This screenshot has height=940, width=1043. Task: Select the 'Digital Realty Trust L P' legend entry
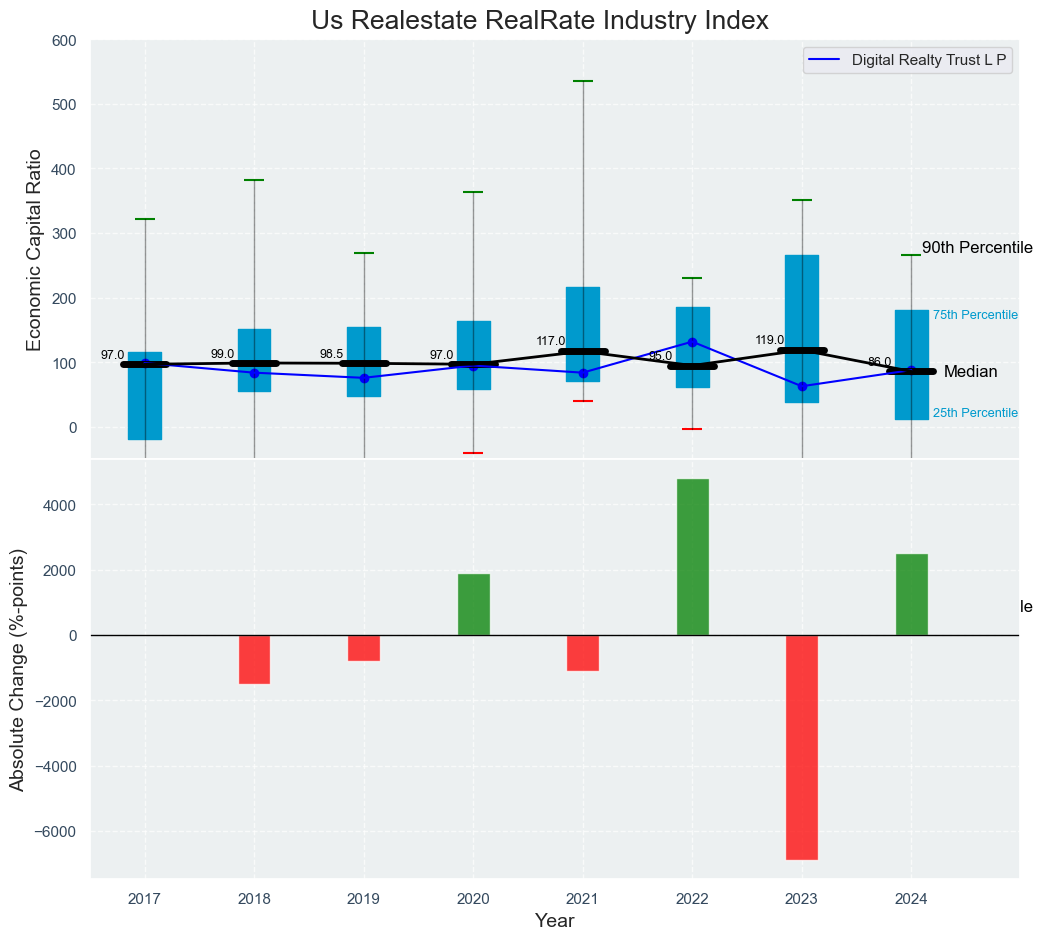[929, 60]
